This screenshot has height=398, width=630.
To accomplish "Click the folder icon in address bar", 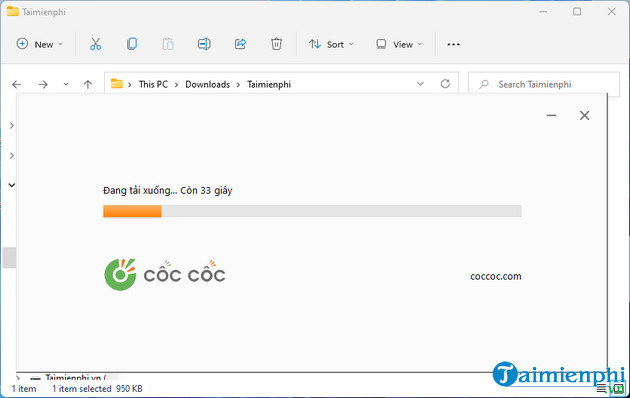I will point(117,84).
